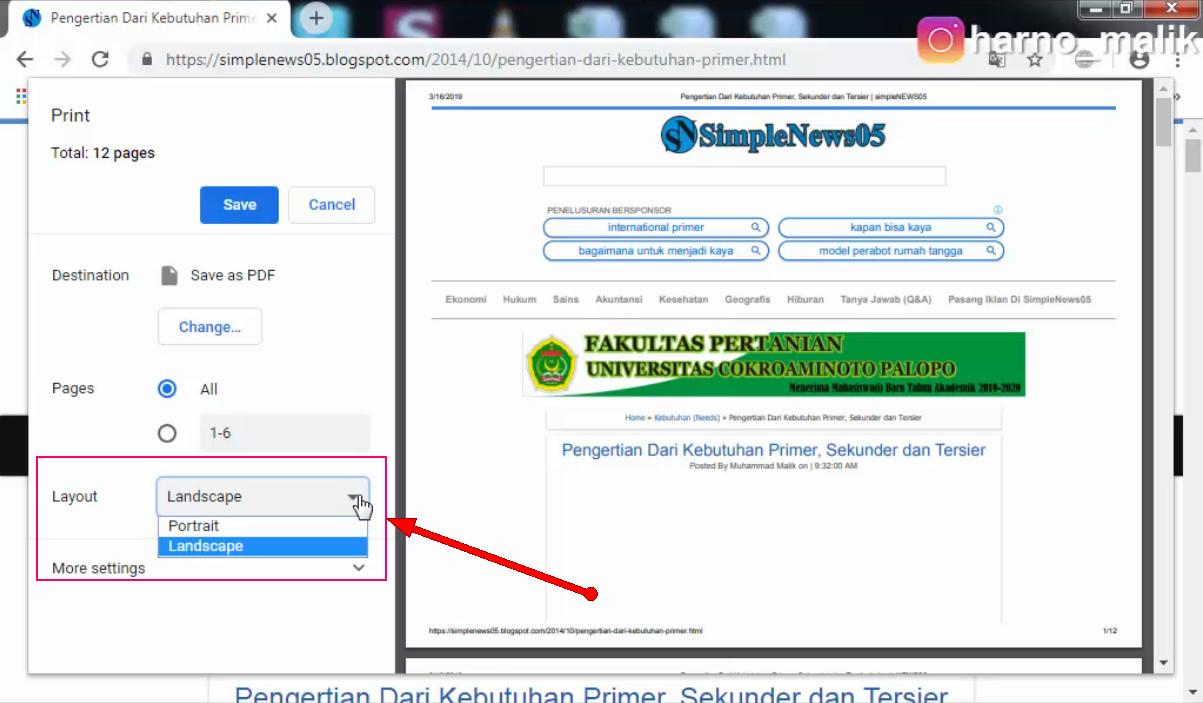Click 'bagaimana untuk menjadi kaya' search pill
The image size is (1203, 703).
(x=656, y=251)
